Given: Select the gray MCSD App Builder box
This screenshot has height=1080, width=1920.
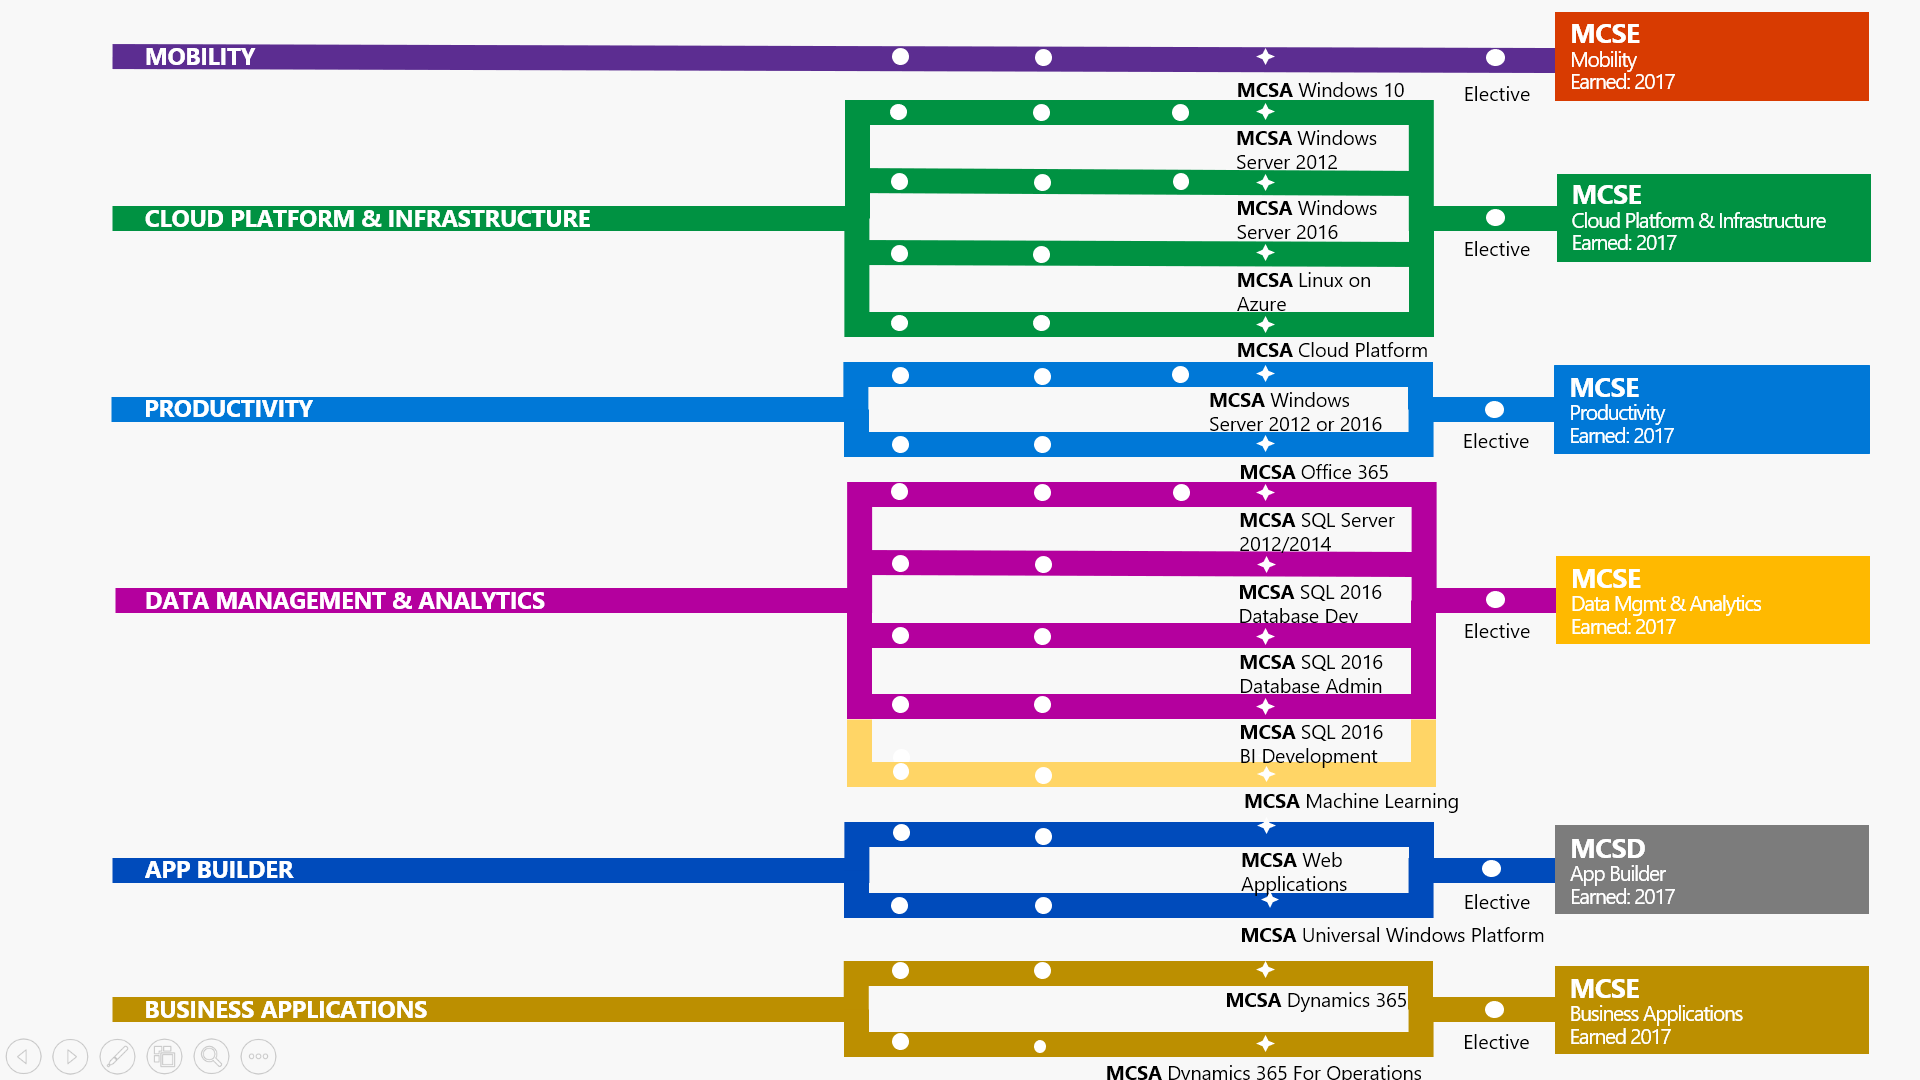Looking at the screenshot, I should tap(1711, 869).
